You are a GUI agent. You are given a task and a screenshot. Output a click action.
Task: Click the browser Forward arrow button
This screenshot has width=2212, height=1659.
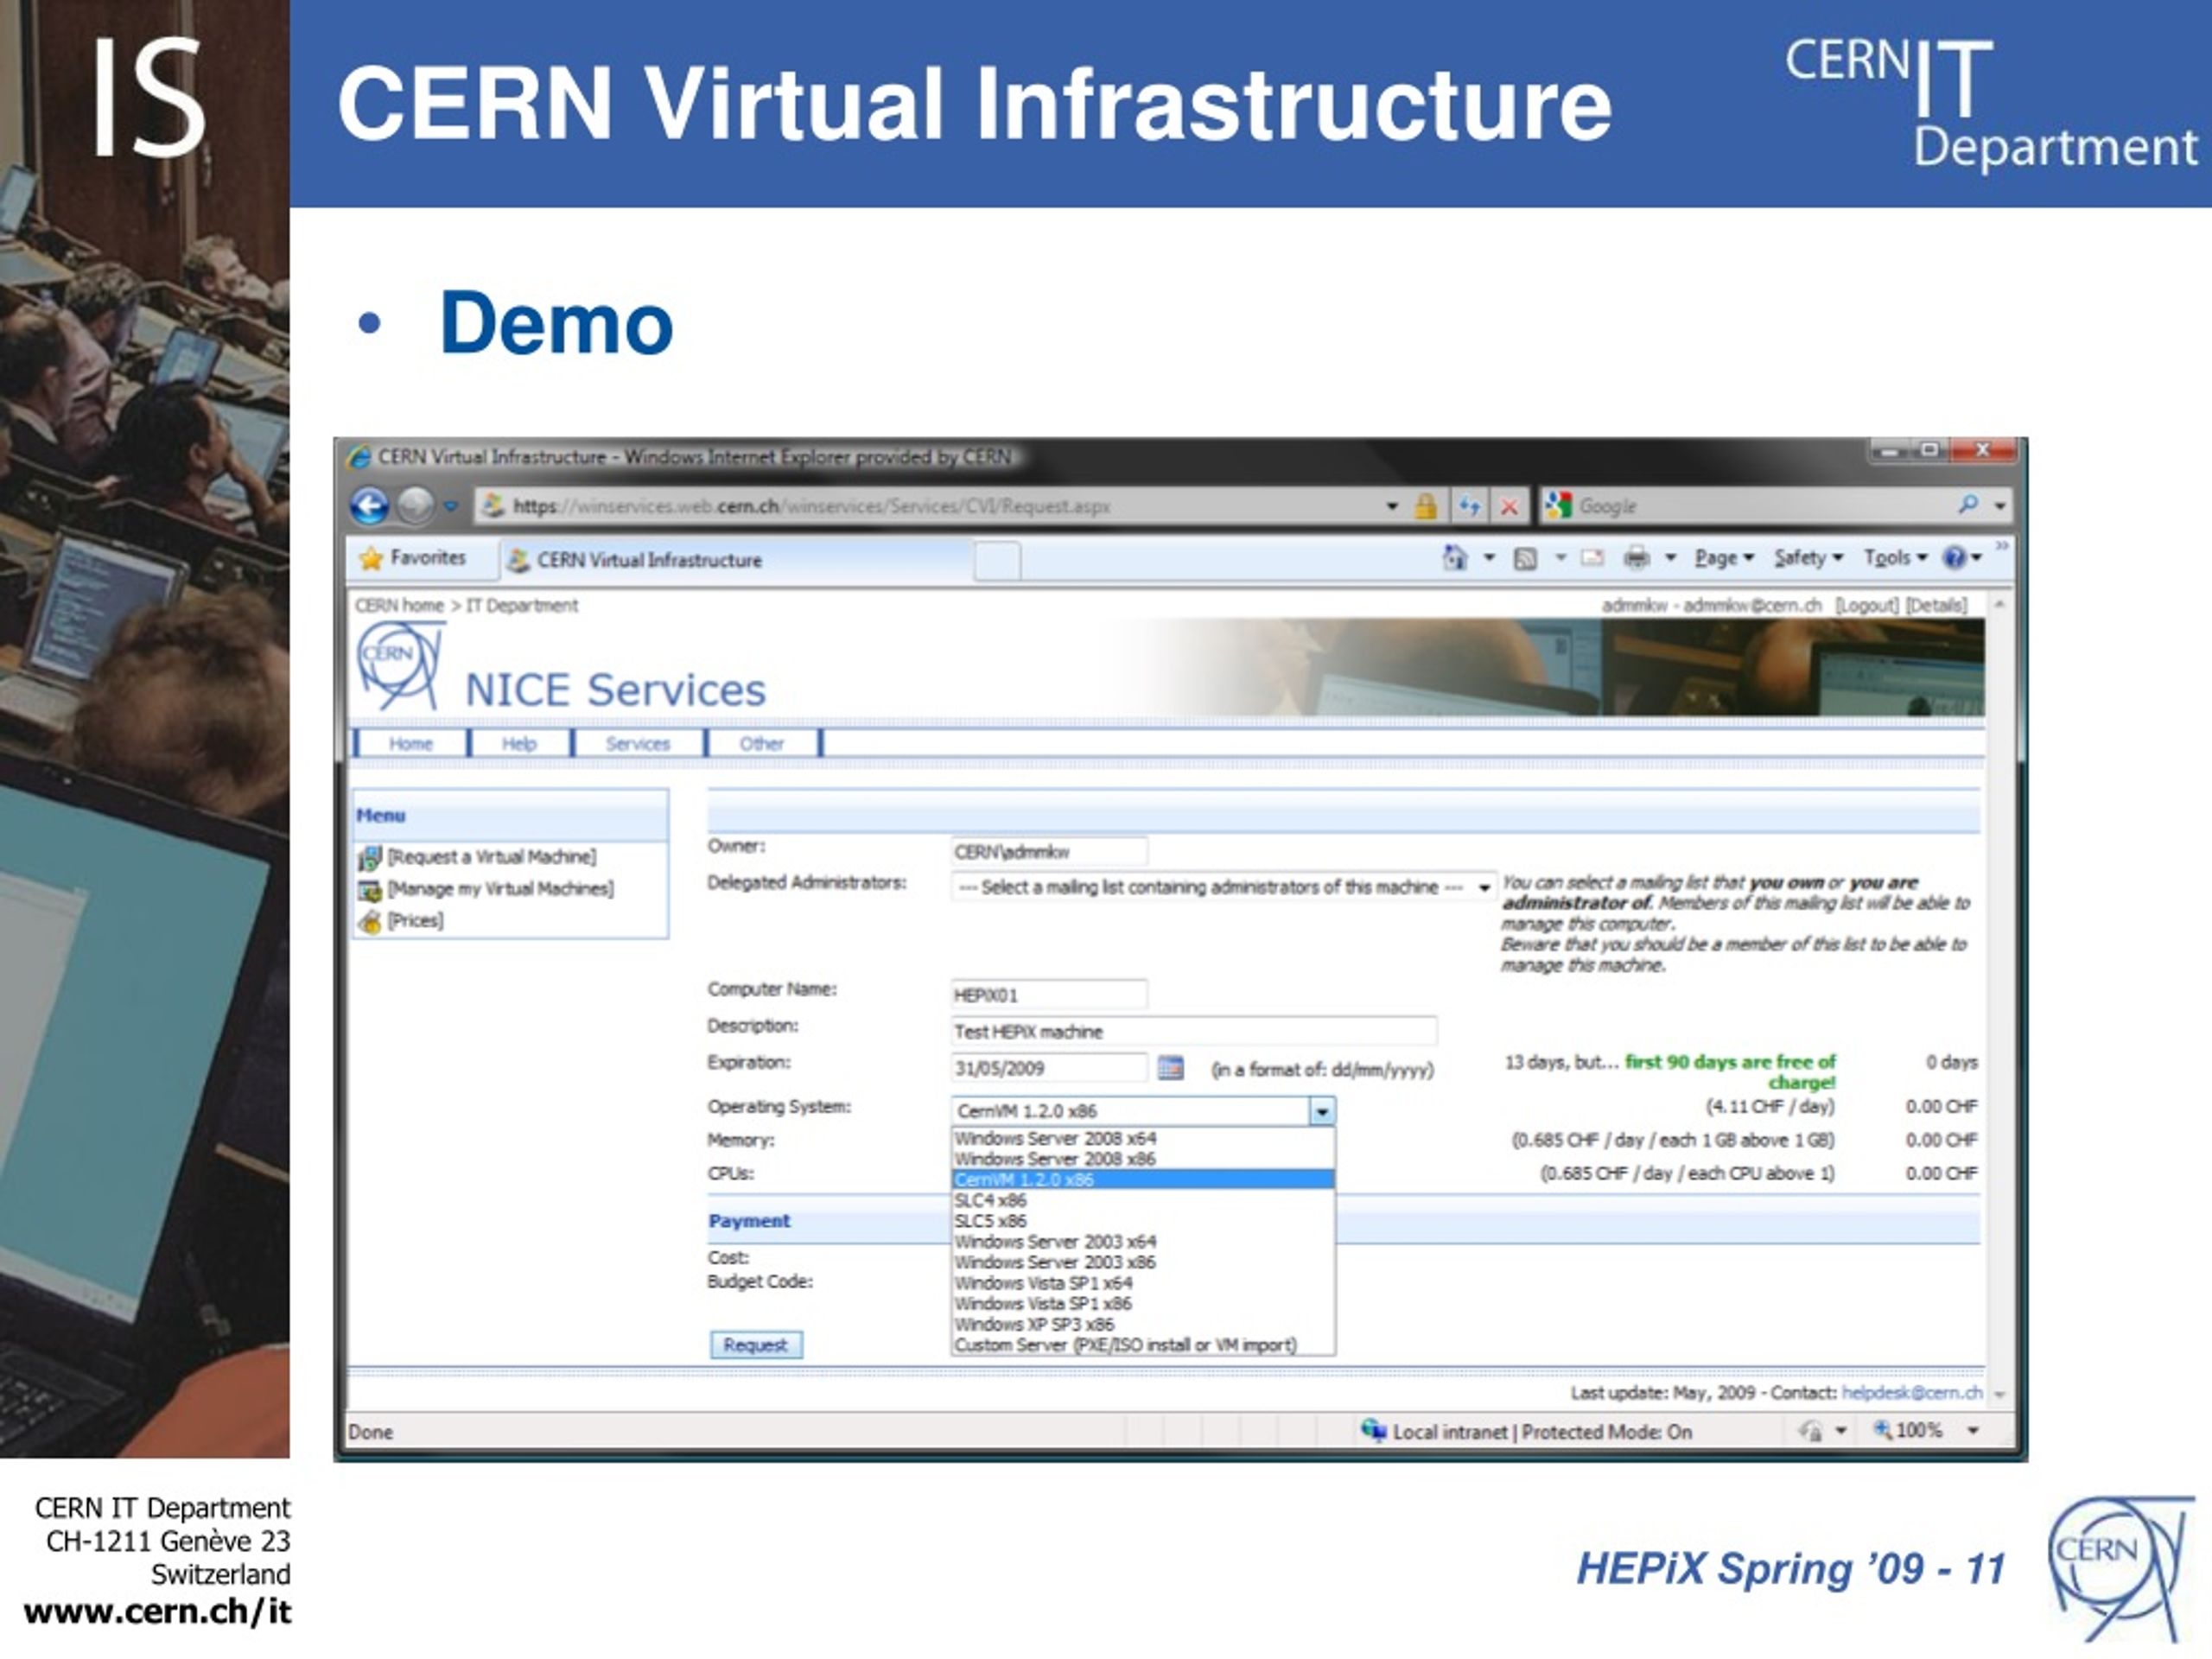[x=415, y=506]
